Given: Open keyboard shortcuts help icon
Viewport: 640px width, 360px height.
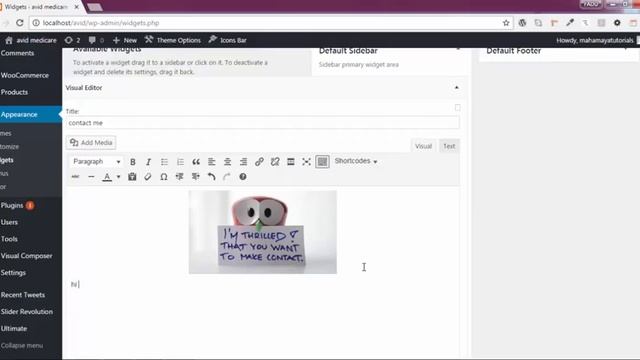Looking at the screenshot, I should pos(243,177).
